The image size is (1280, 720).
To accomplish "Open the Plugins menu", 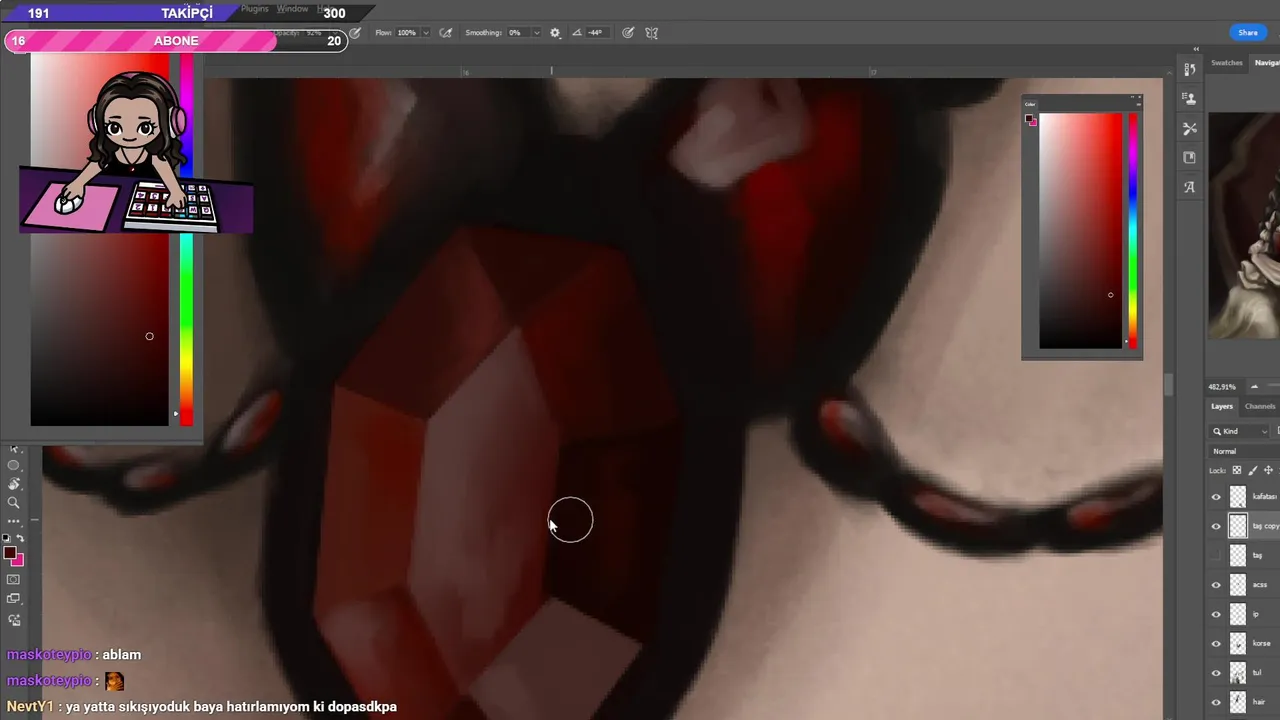I will click(x=255, y=9).
